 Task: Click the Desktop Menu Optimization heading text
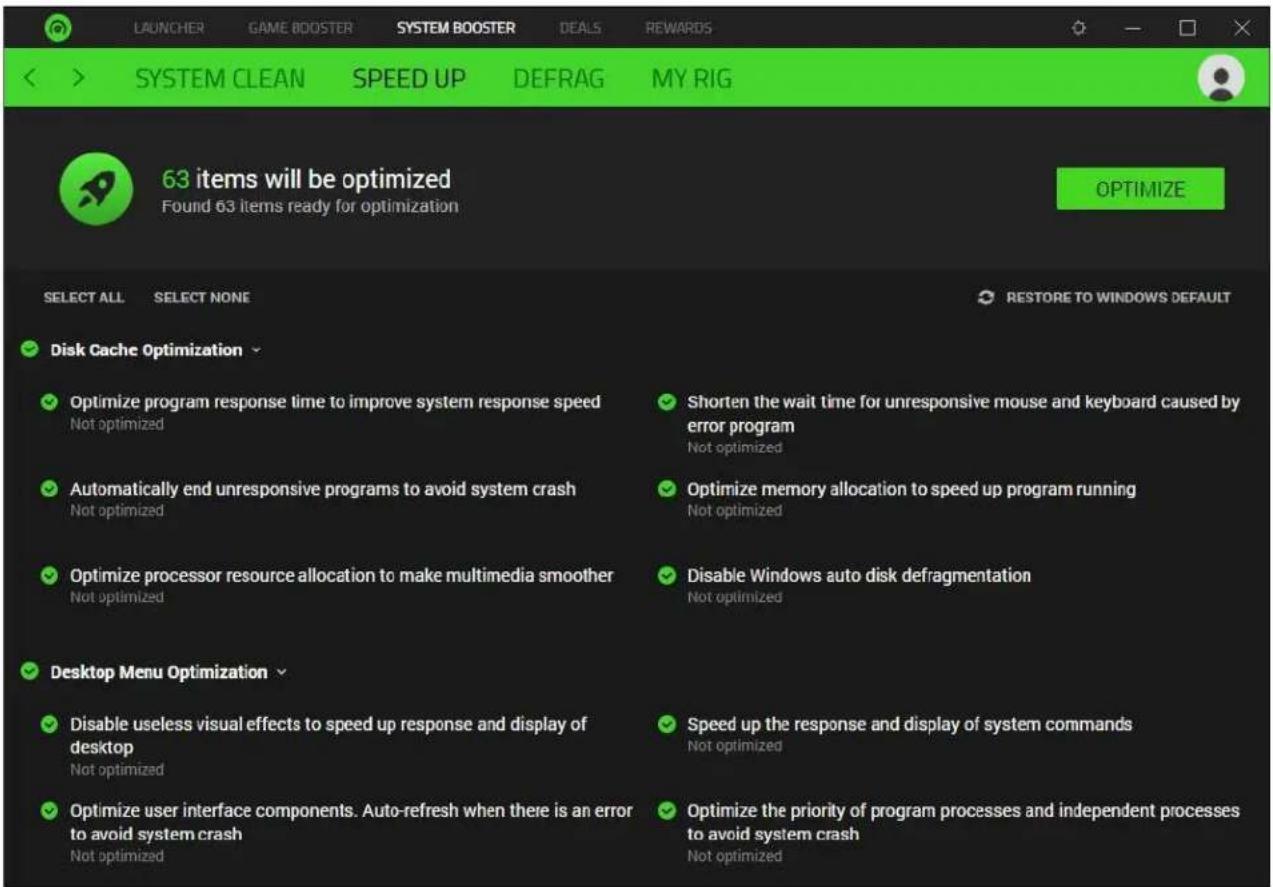tap(159, 672)
